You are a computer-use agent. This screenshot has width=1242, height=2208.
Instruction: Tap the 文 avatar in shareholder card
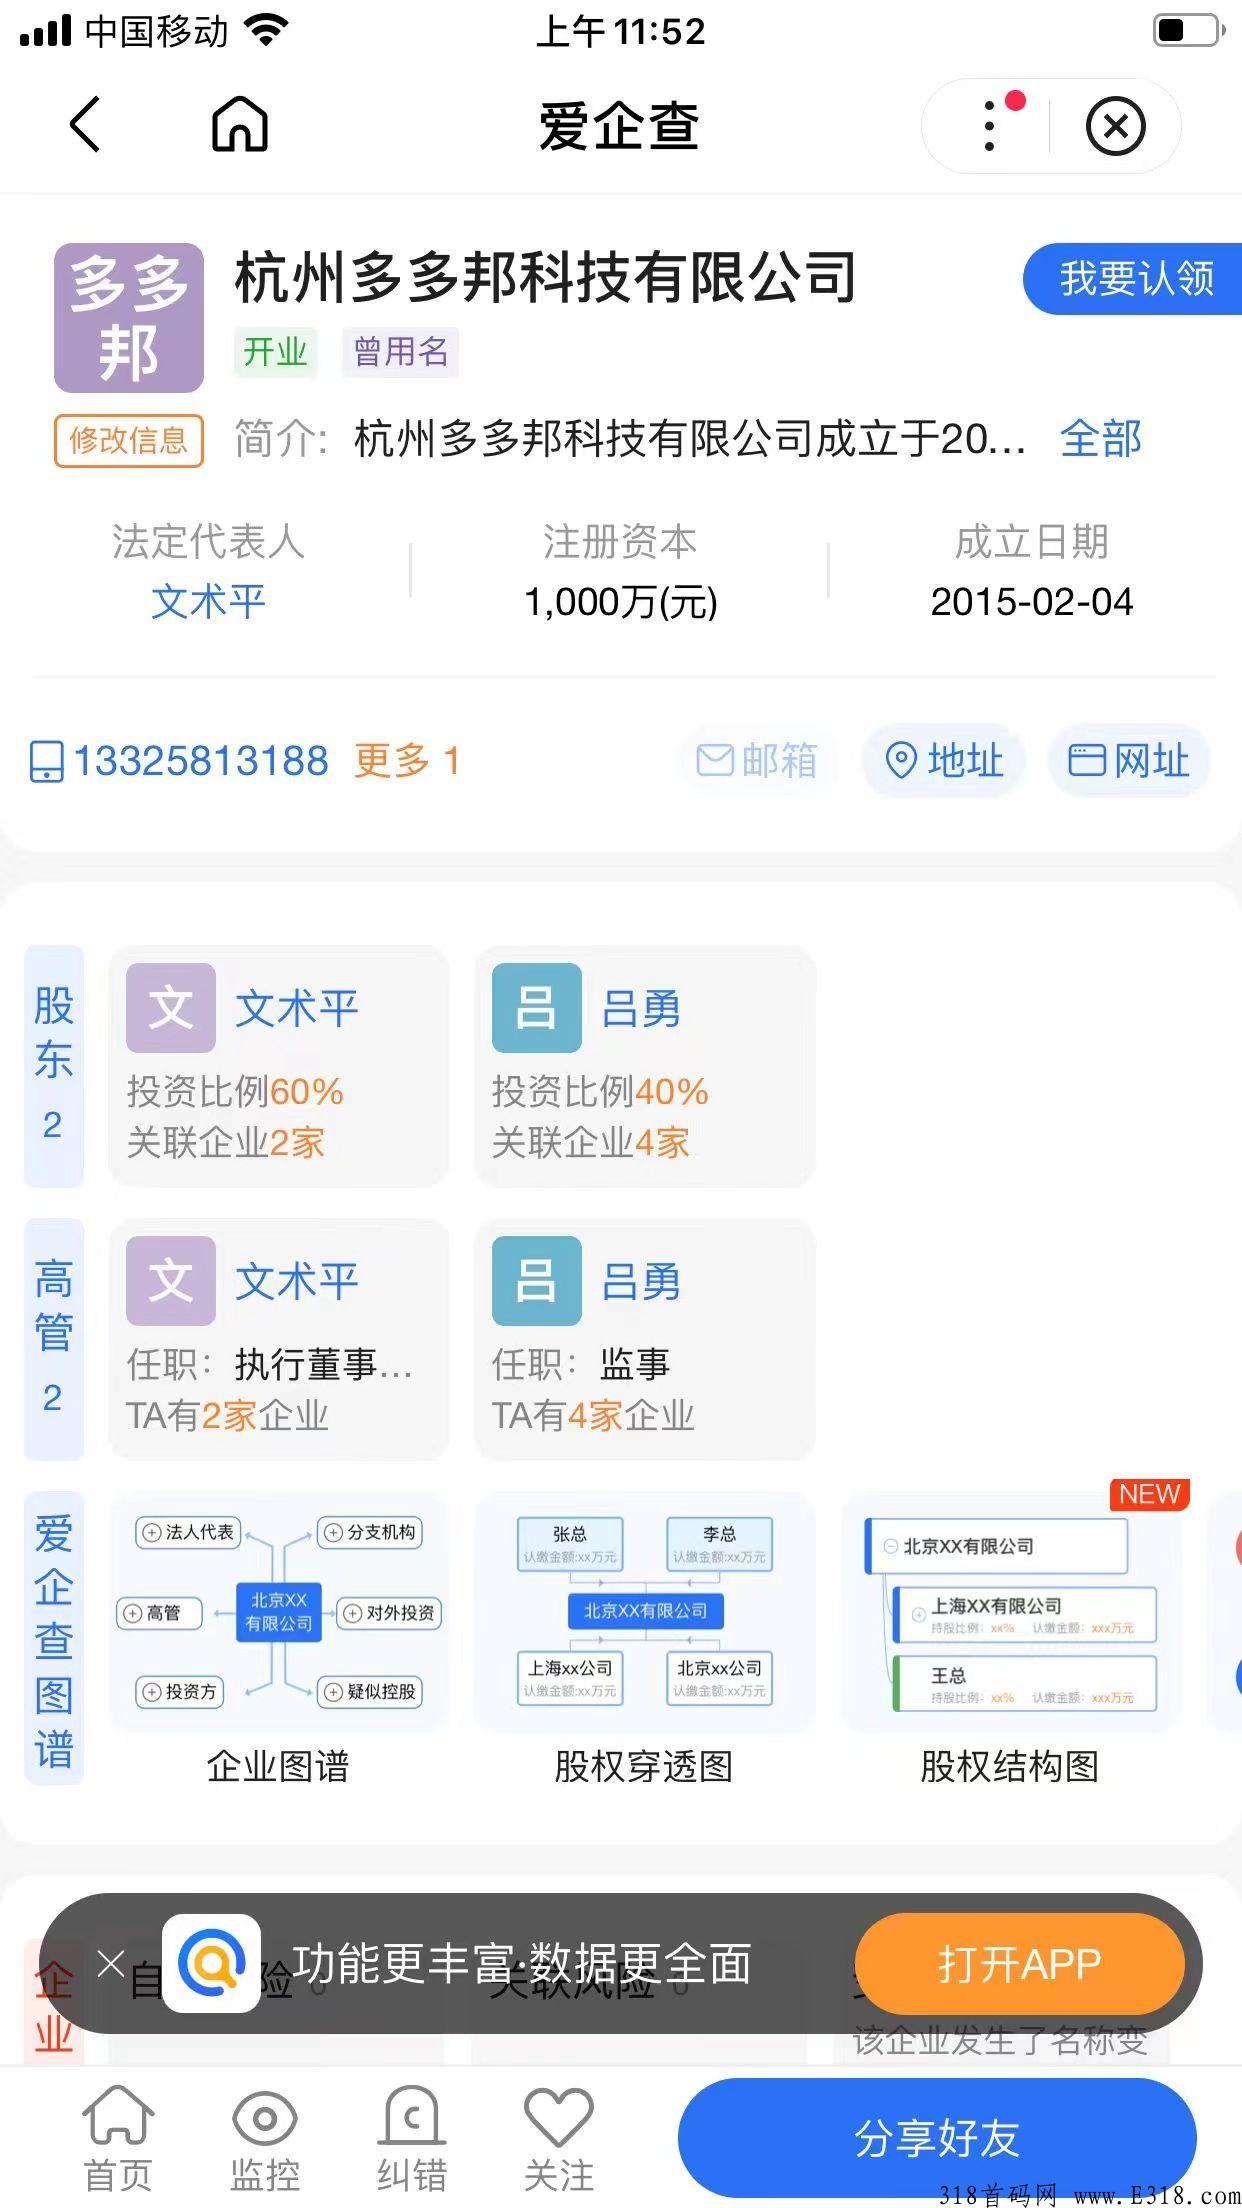tap(171, 1008)
